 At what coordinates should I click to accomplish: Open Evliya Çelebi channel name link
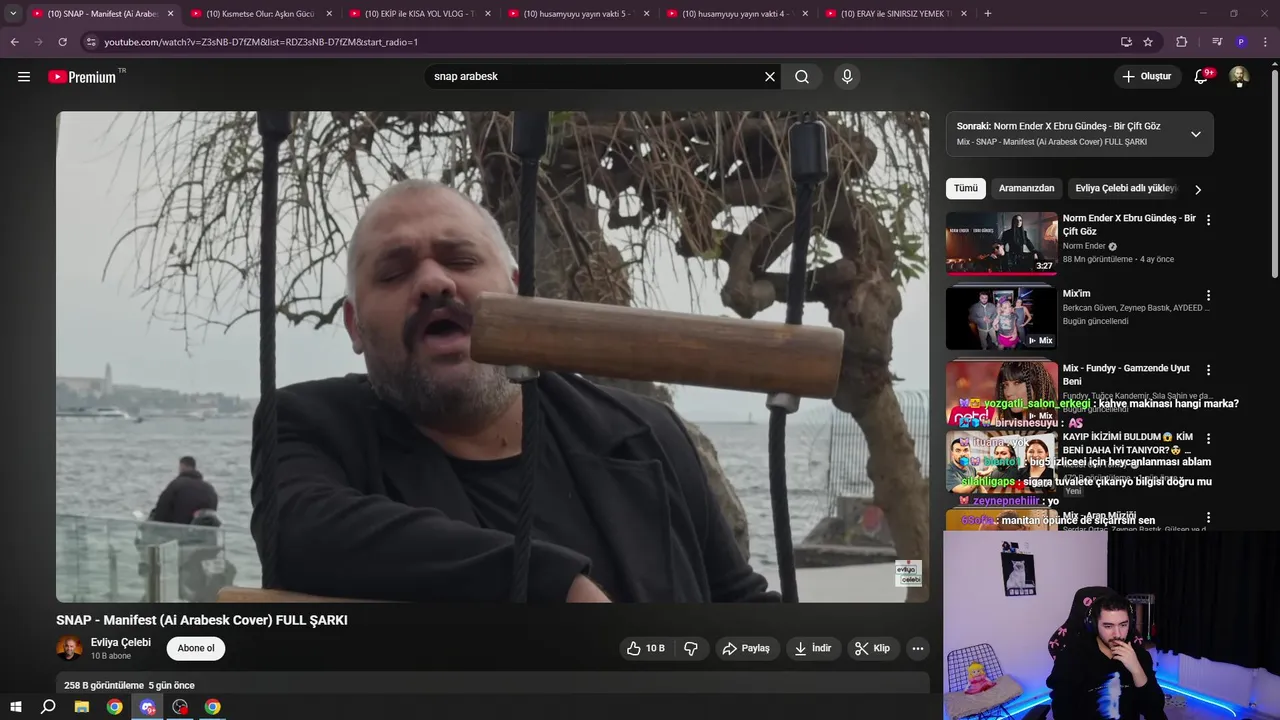121,642
